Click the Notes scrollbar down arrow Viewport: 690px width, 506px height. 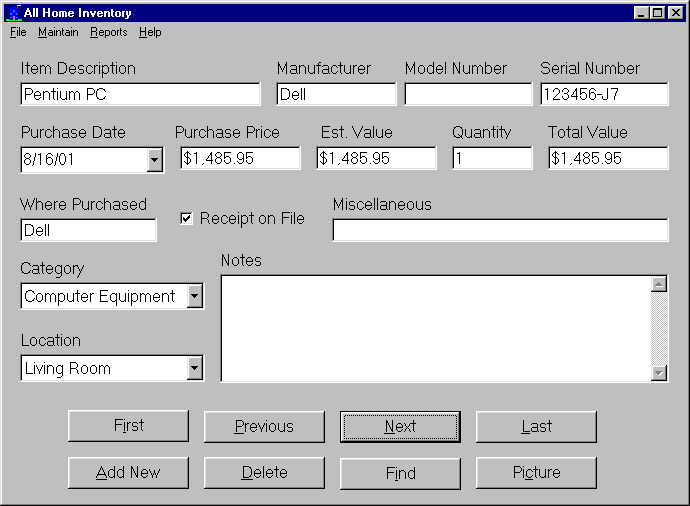(659, 373)
